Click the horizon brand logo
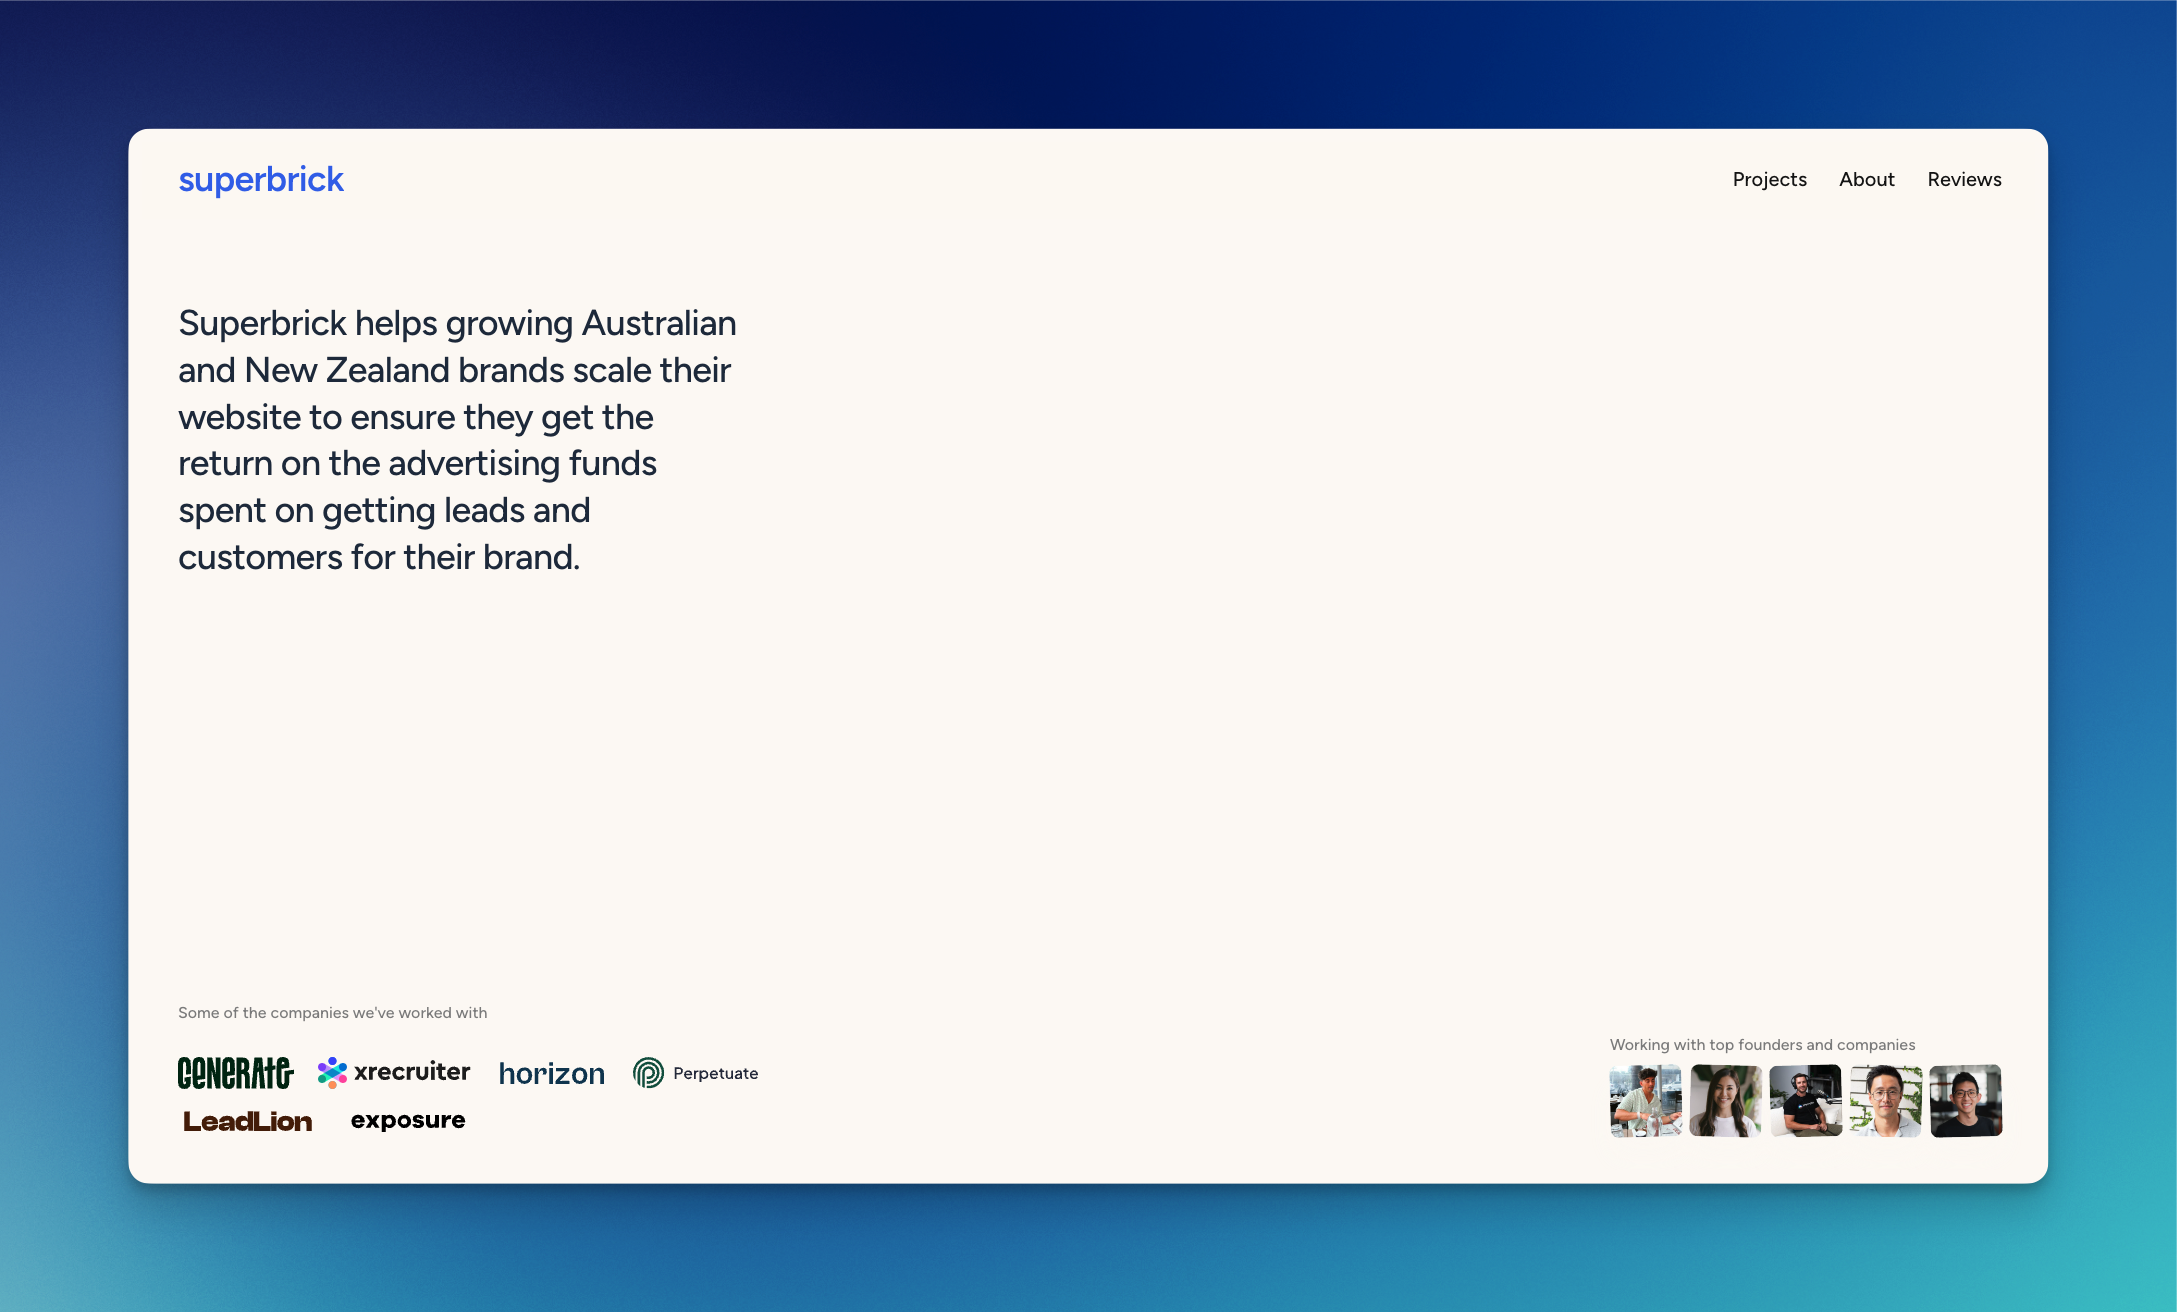2177x1312 pixels. tap(551, 1072)
